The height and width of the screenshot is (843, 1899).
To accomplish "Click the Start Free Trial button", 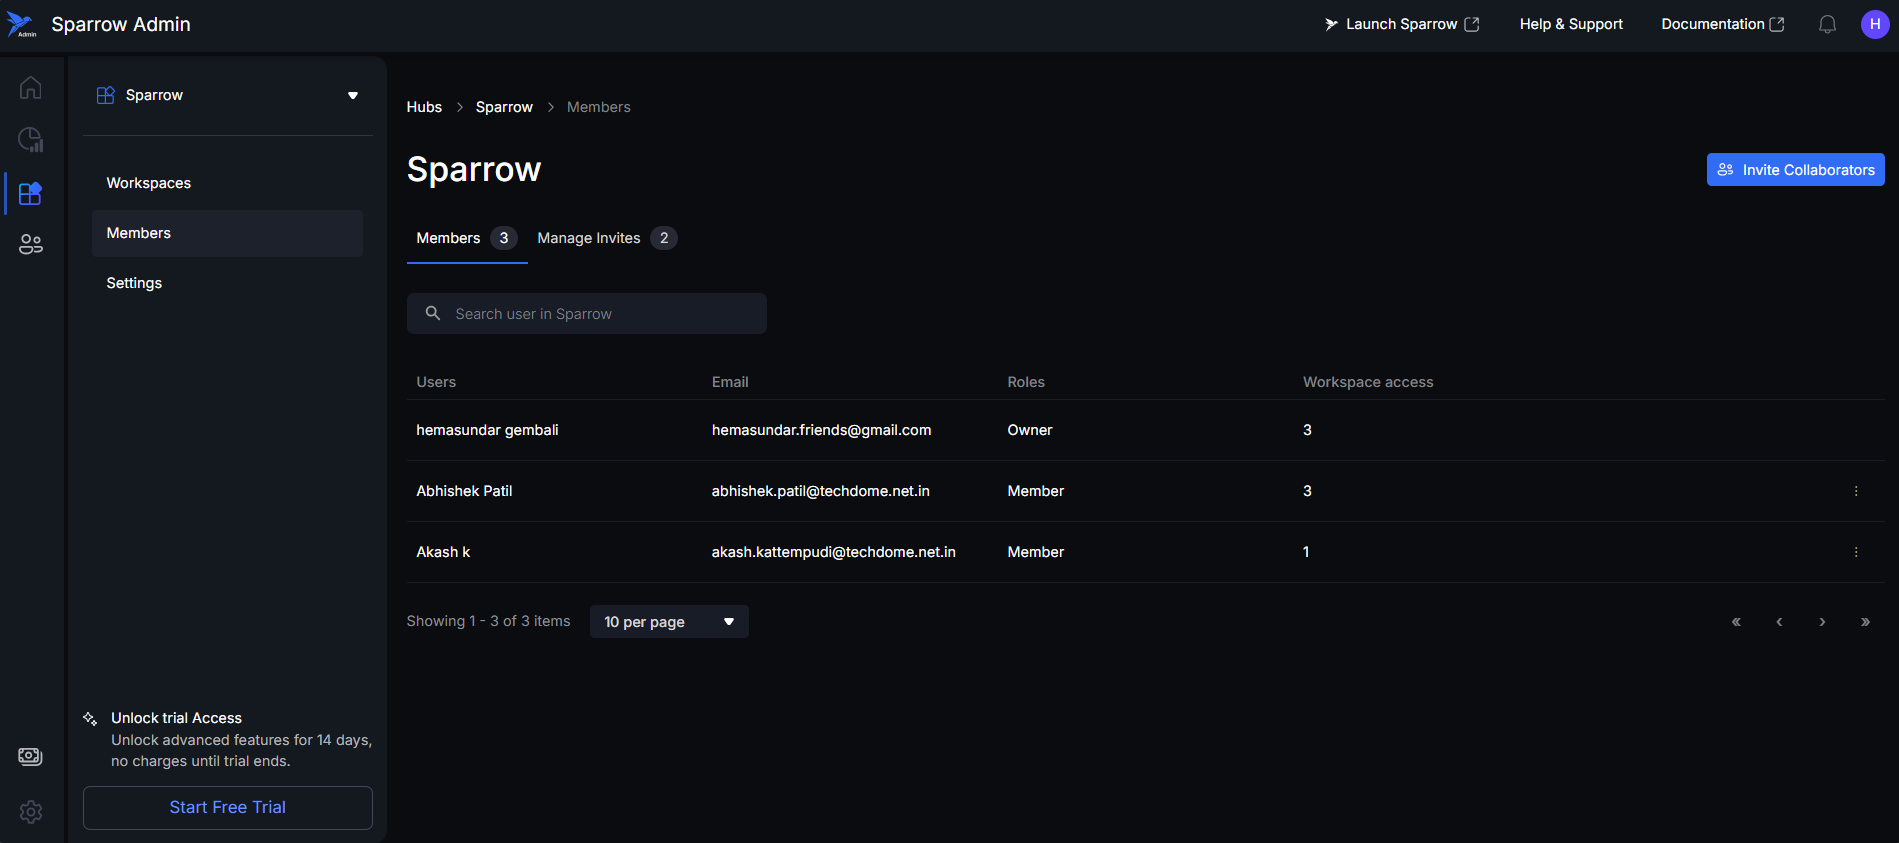I will point(228,807).
